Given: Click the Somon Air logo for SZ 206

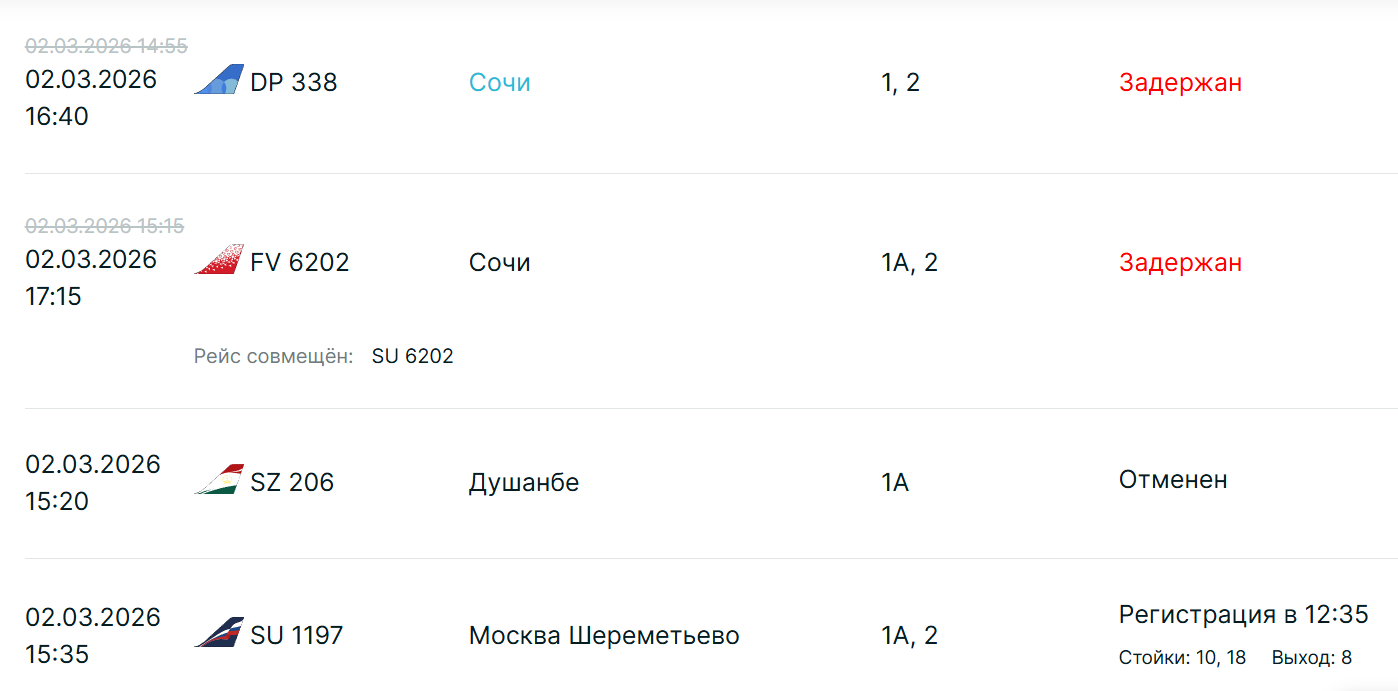Looking at the screenshot, I should pyautogui.click(x=219, y=480).
